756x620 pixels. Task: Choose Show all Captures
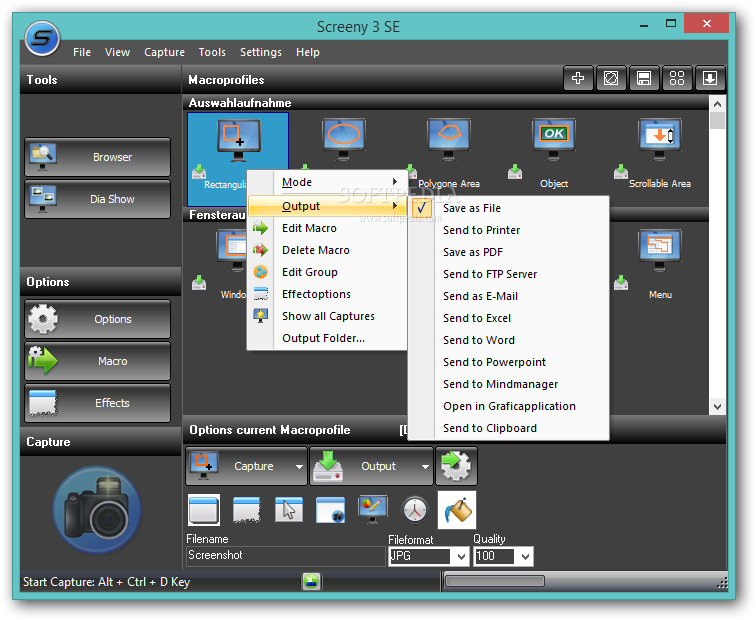tap(328, 316)
